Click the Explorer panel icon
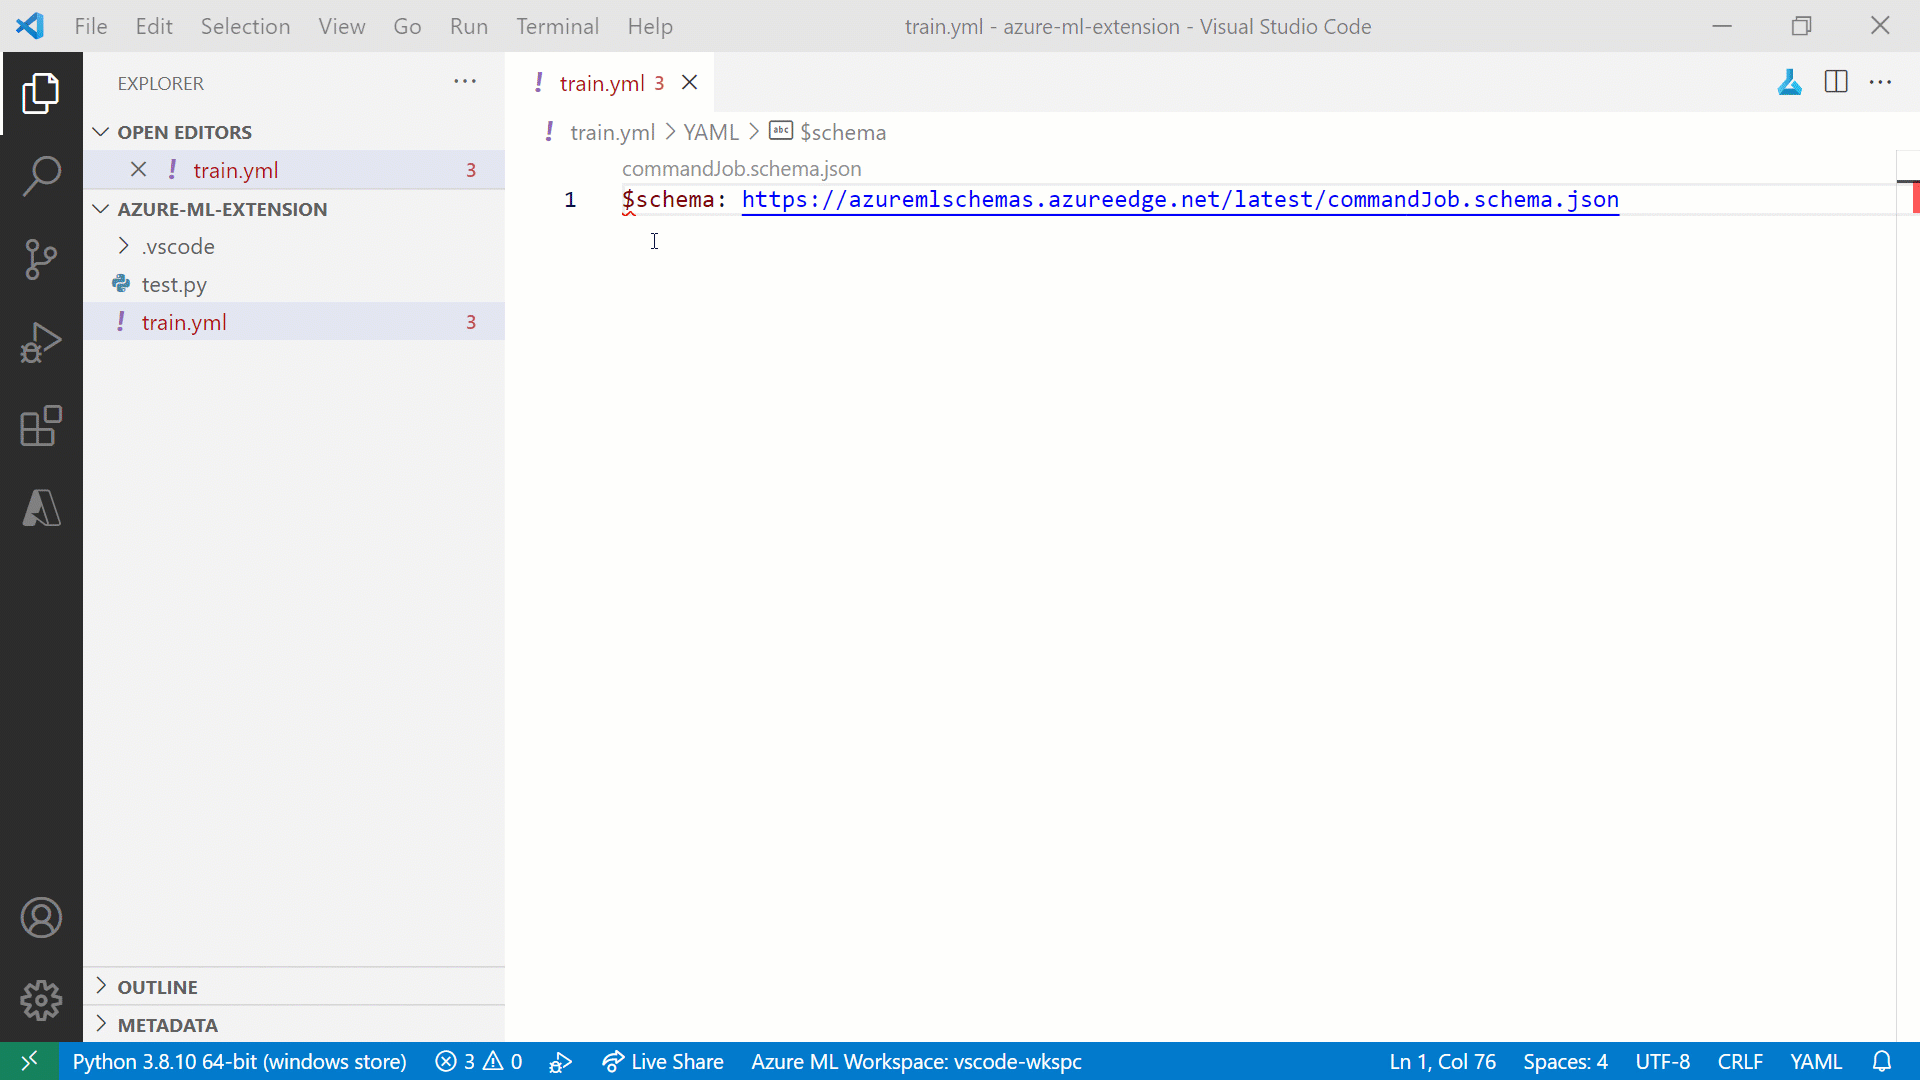The image size is (1920, 1080). (x=41, y=92)
